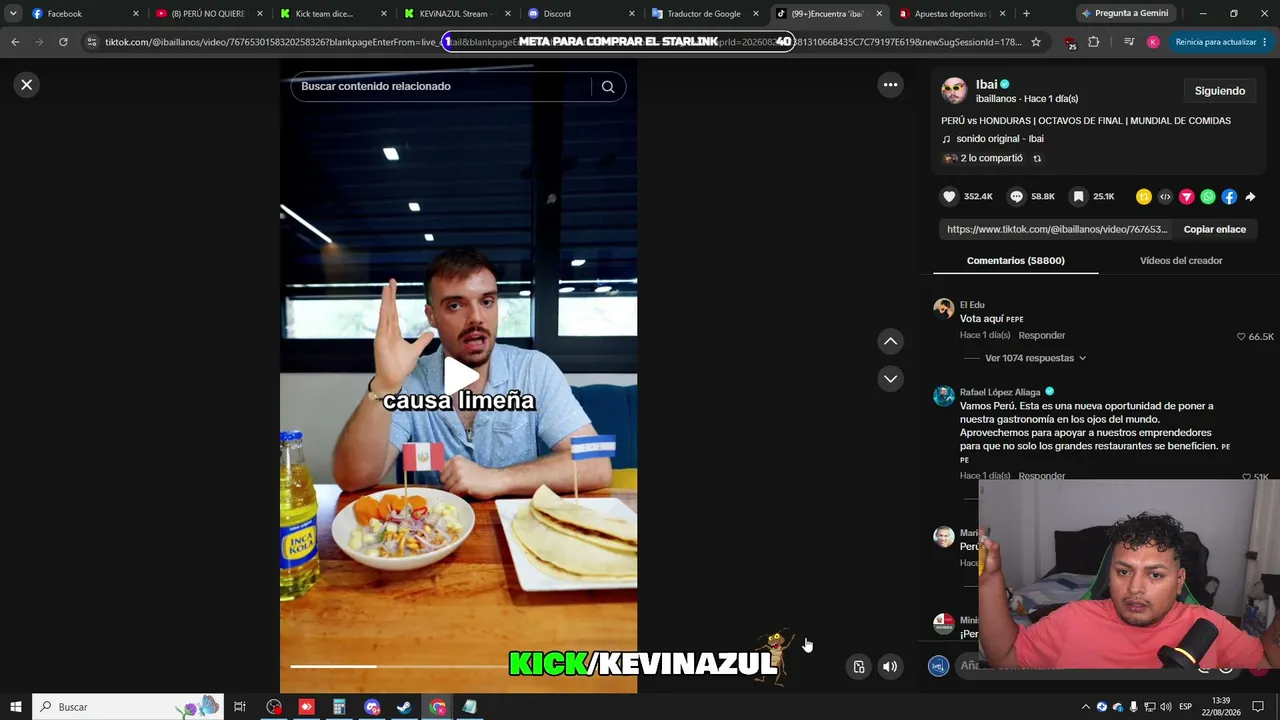
Task: Open browser extensions puzzle icon
Action: (1093, 42)
